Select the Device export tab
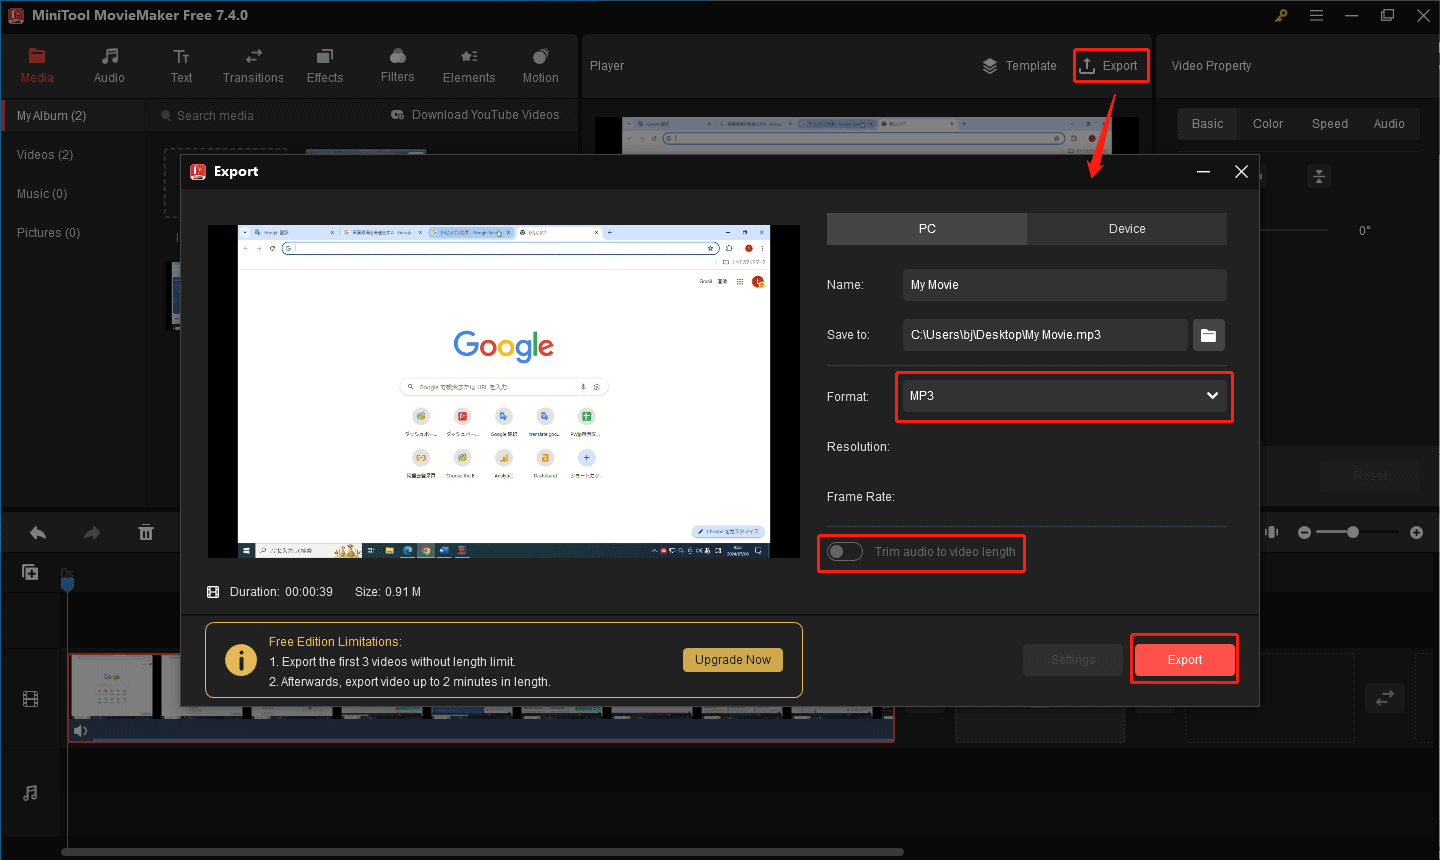Viewport: 1440px width, 860px height. tap(1127, 229)
